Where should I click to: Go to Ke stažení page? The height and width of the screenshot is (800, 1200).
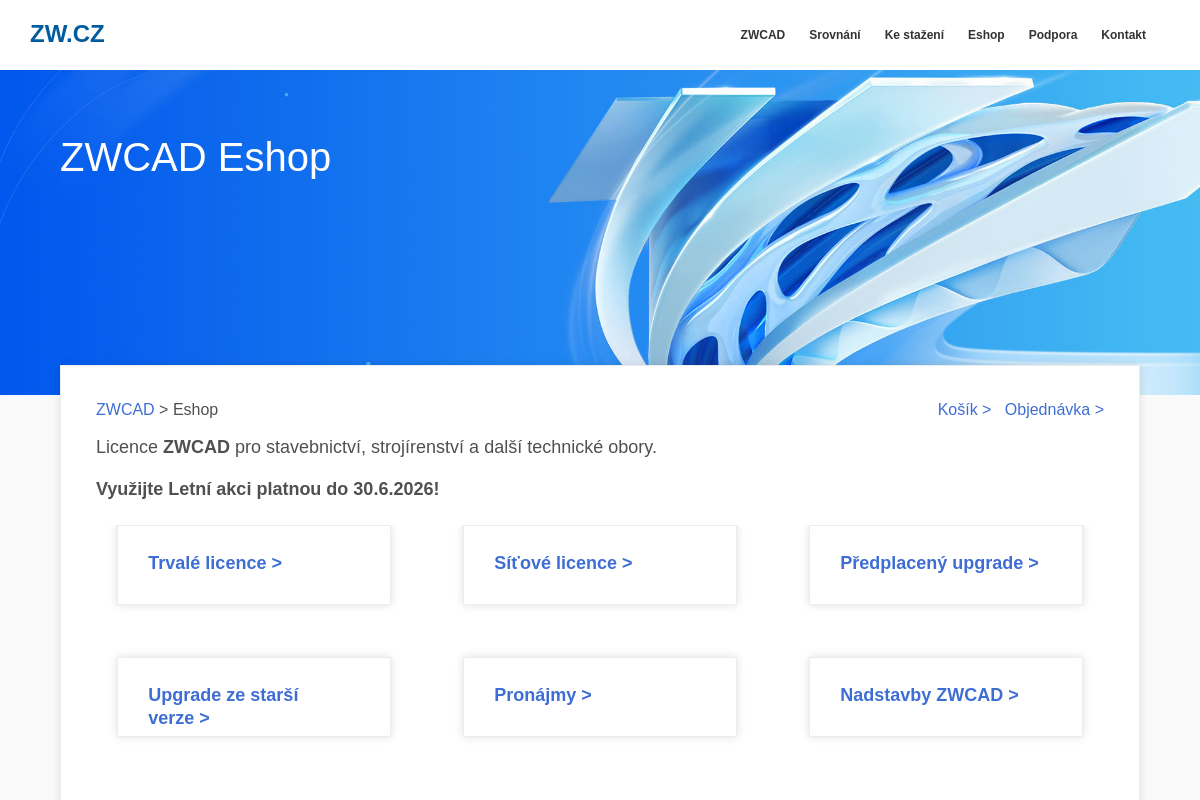(914, 35)
